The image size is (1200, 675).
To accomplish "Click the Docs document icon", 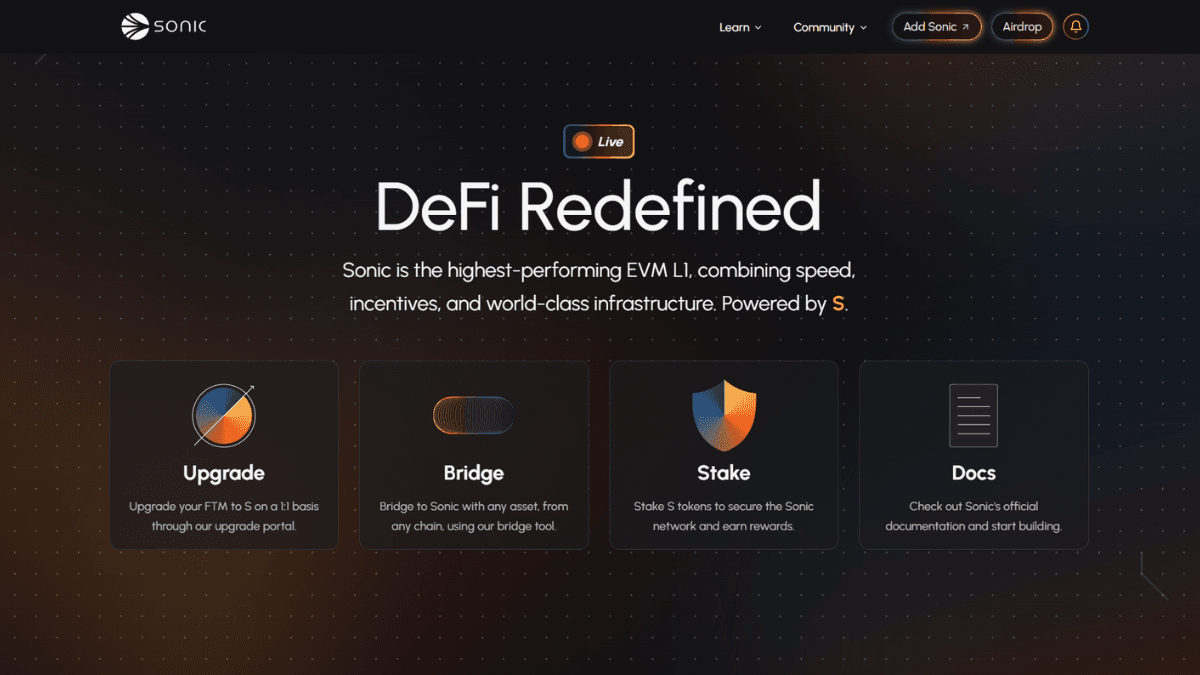I will click(974, 415).
